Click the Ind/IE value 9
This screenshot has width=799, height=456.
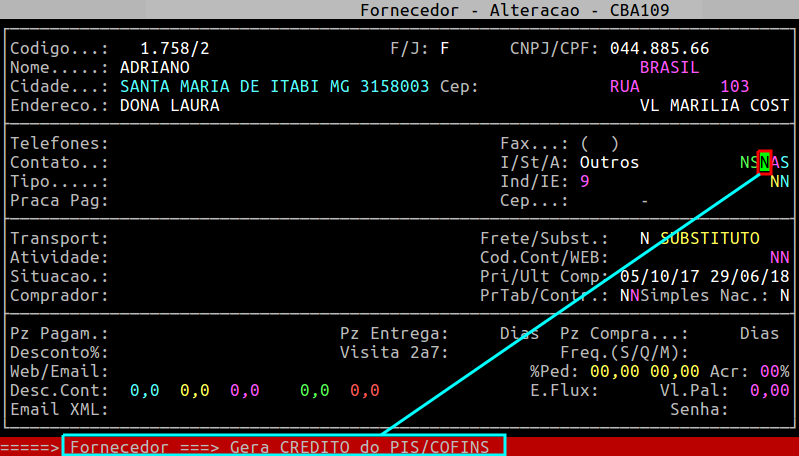584,181
